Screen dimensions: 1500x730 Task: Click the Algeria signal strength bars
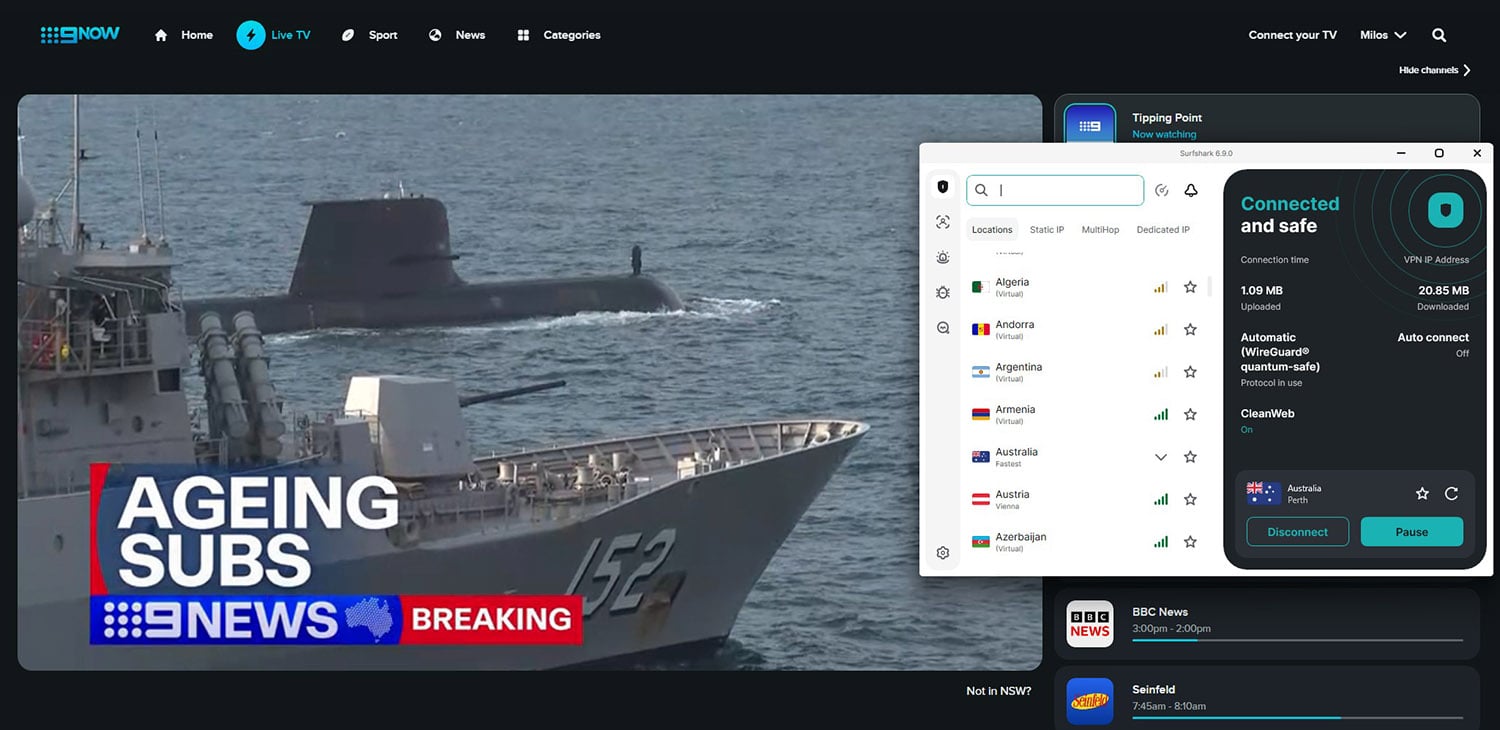tap(1161, 287)
